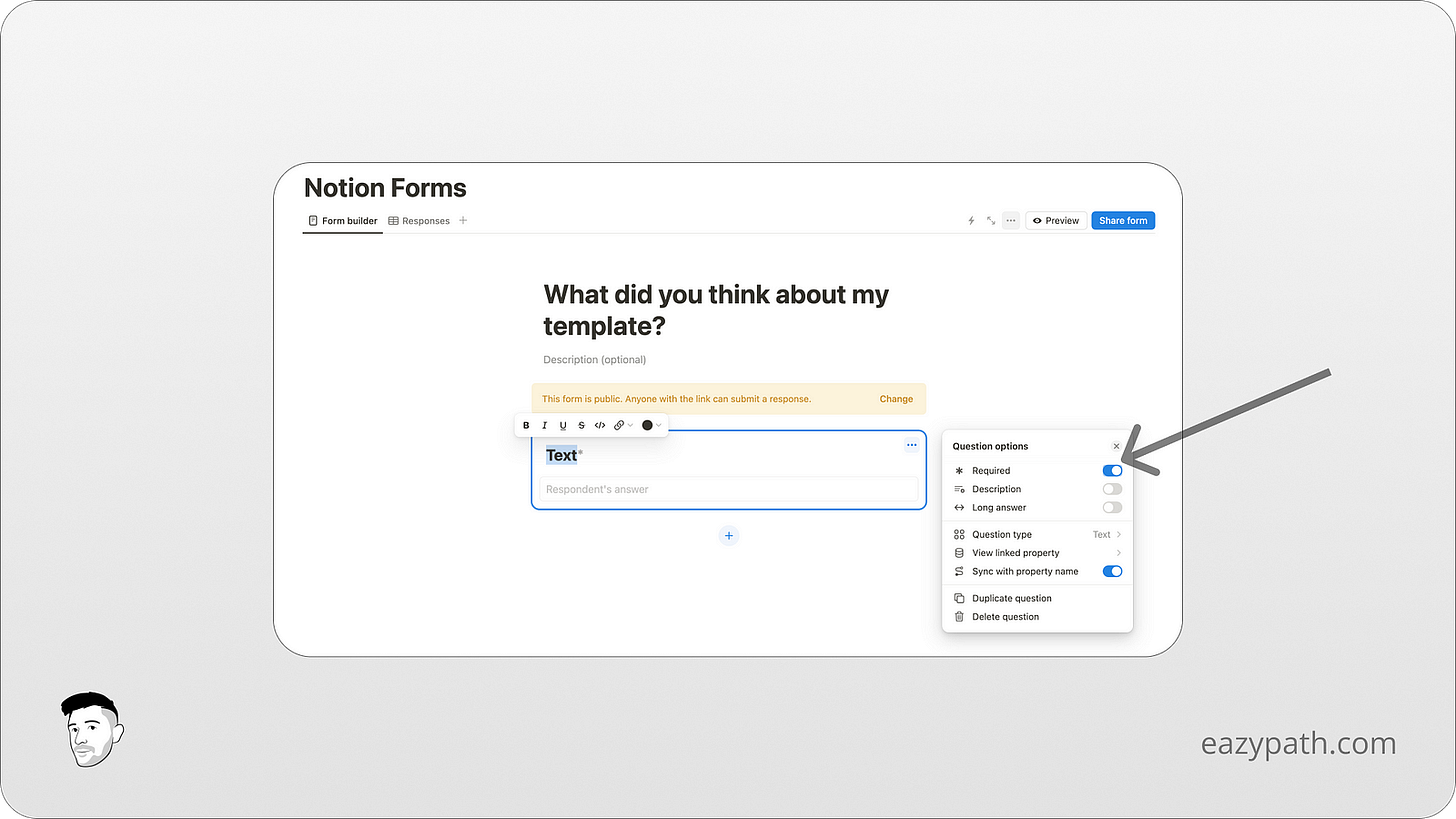
Task: Apply italic formatting in text toolbar
Action: pos(545,425)
